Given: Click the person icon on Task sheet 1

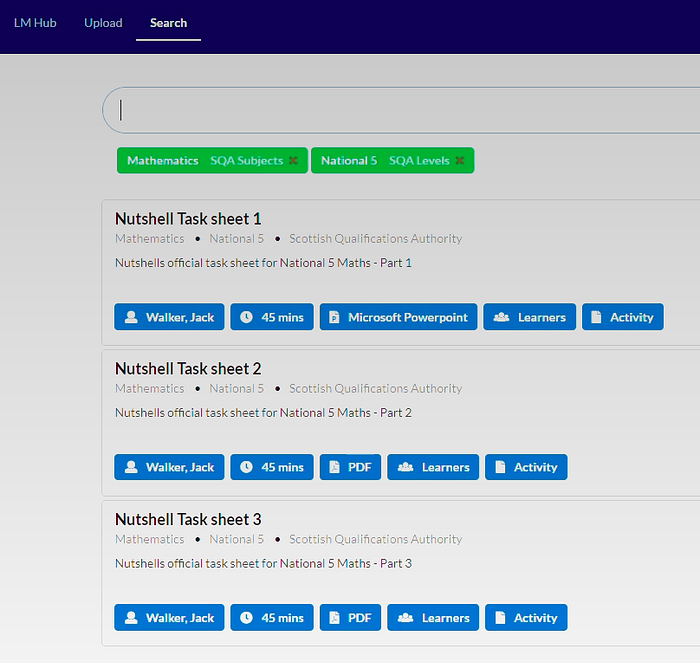Looking at the screenshot, I should point(131,317).
